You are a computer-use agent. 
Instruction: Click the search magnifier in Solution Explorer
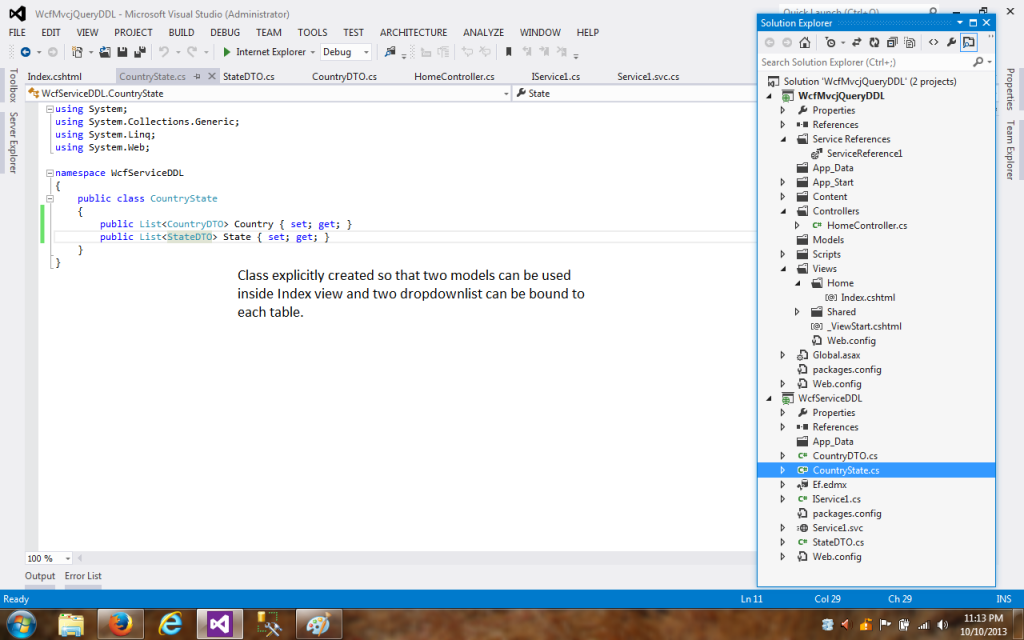pyautogui.click(x=978, y=62)
